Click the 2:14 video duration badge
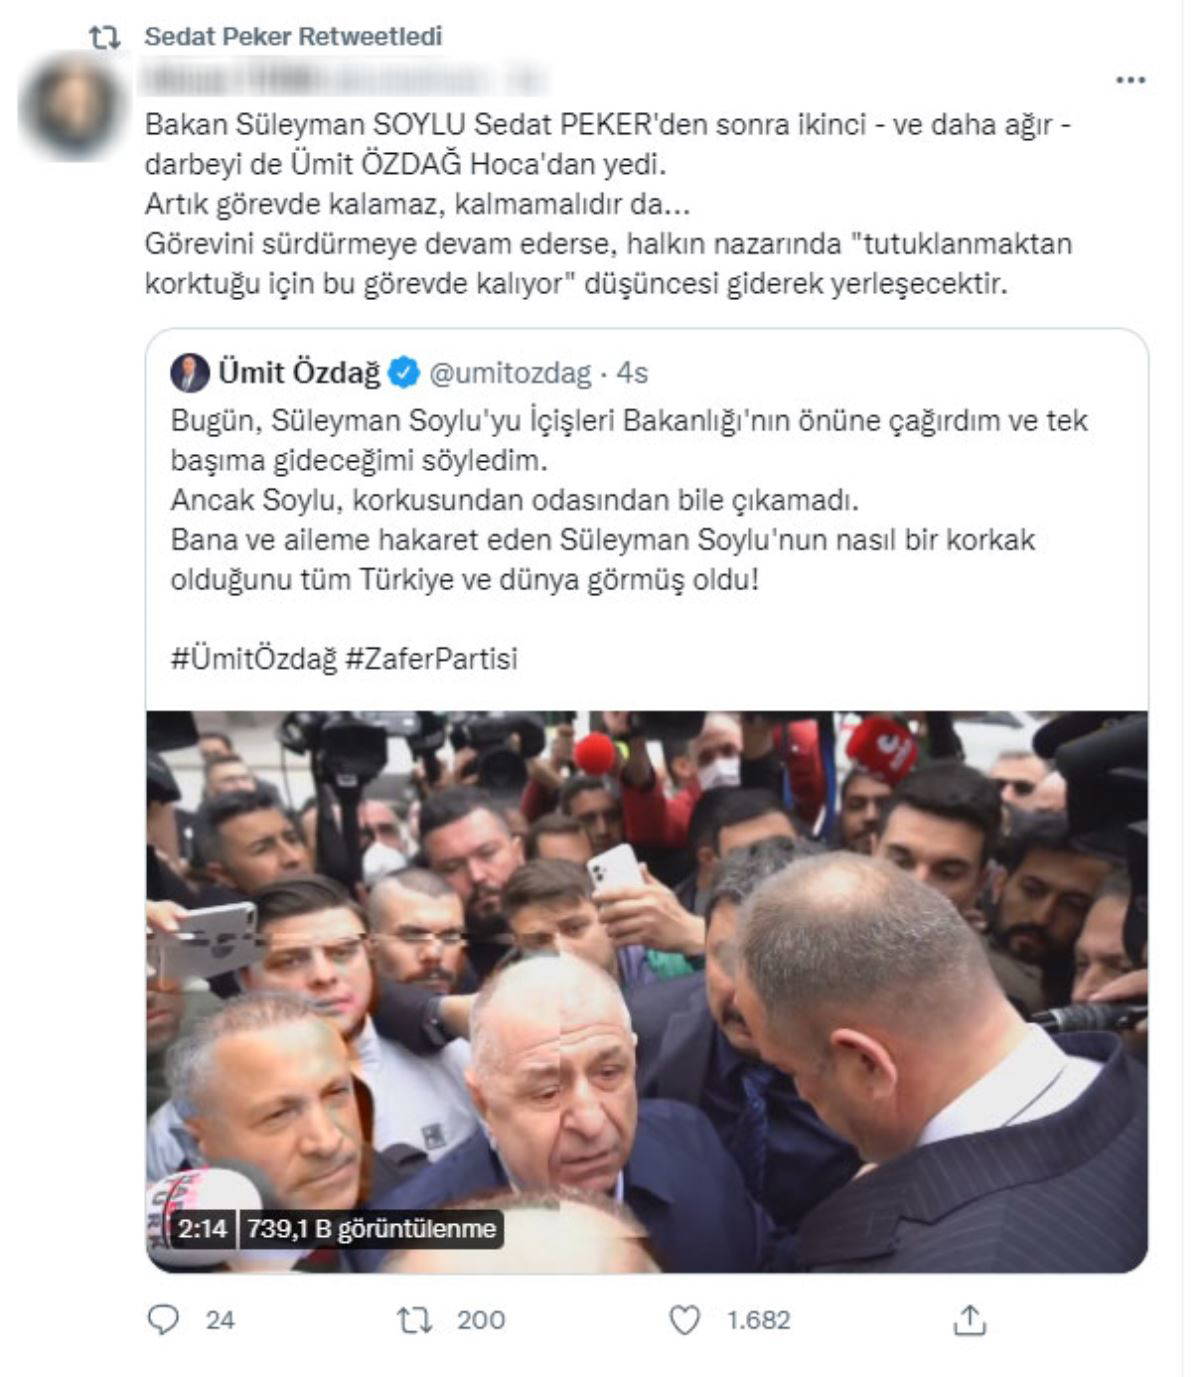Image resolution: width=1200 pixels, height=1377 pixels. [202, 1228]
